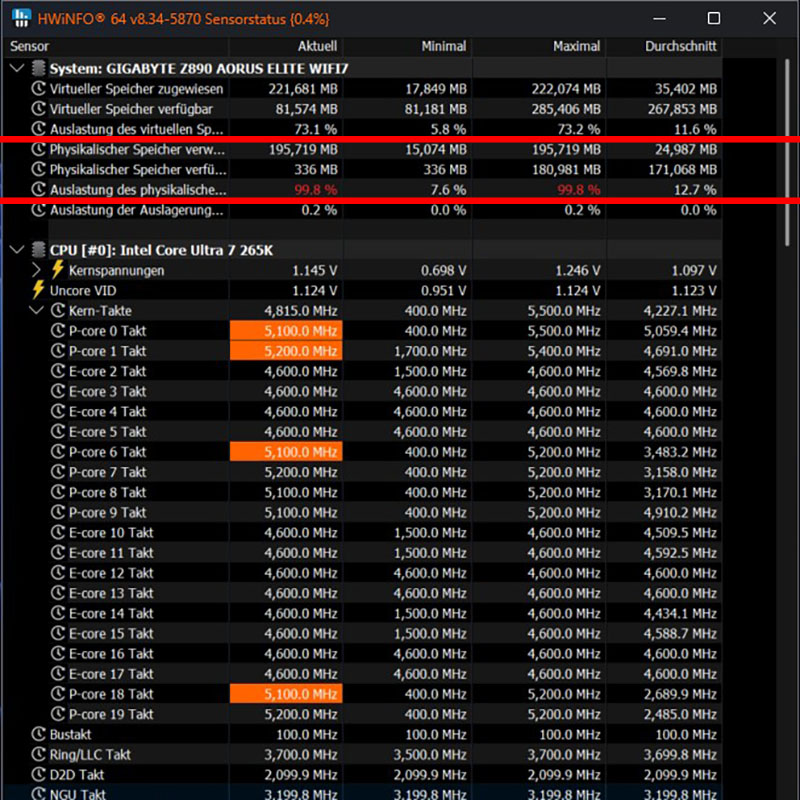Screen dimensions: 800x800
Task: Click clock icon of Auslastung der Auslagerung...
Action: coord(38,209)
